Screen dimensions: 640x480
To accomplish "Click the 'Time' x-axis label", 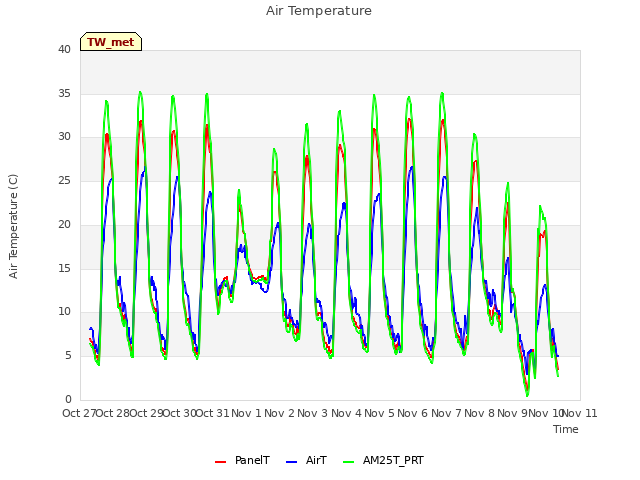I will (x=566, y=429).
